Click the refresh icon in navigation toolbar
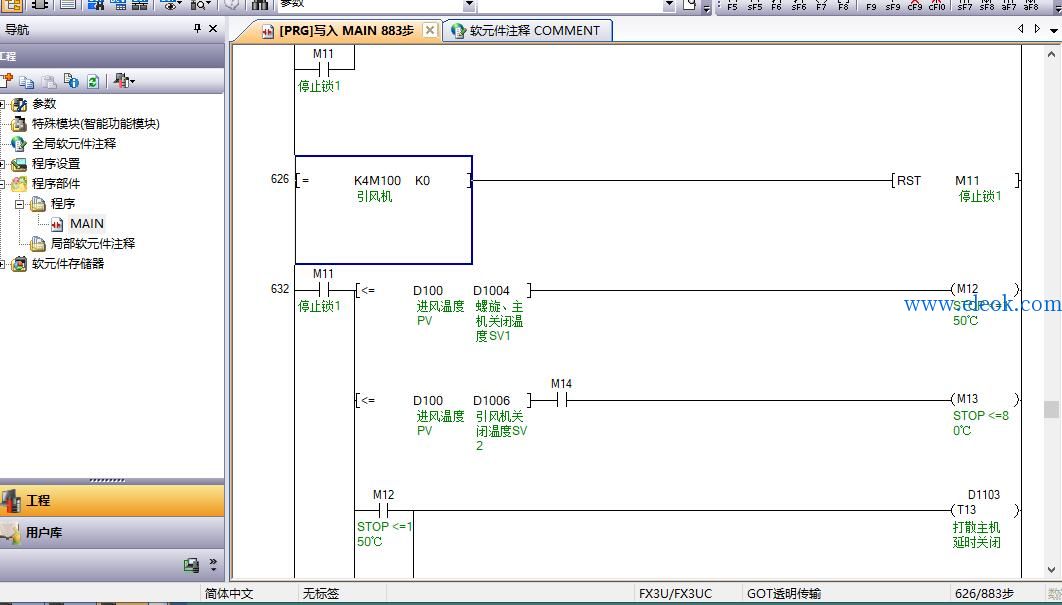Screen dimensions: 1062x605 coord(93,81)
